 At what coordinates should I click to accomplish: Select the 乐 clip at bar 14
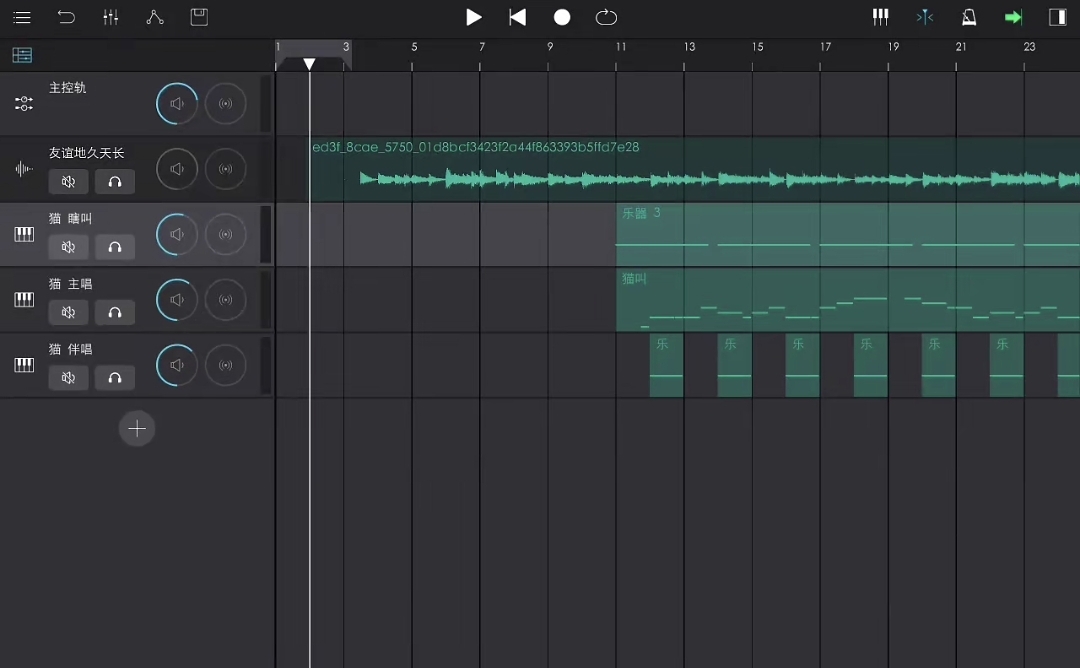pos(734,366)
